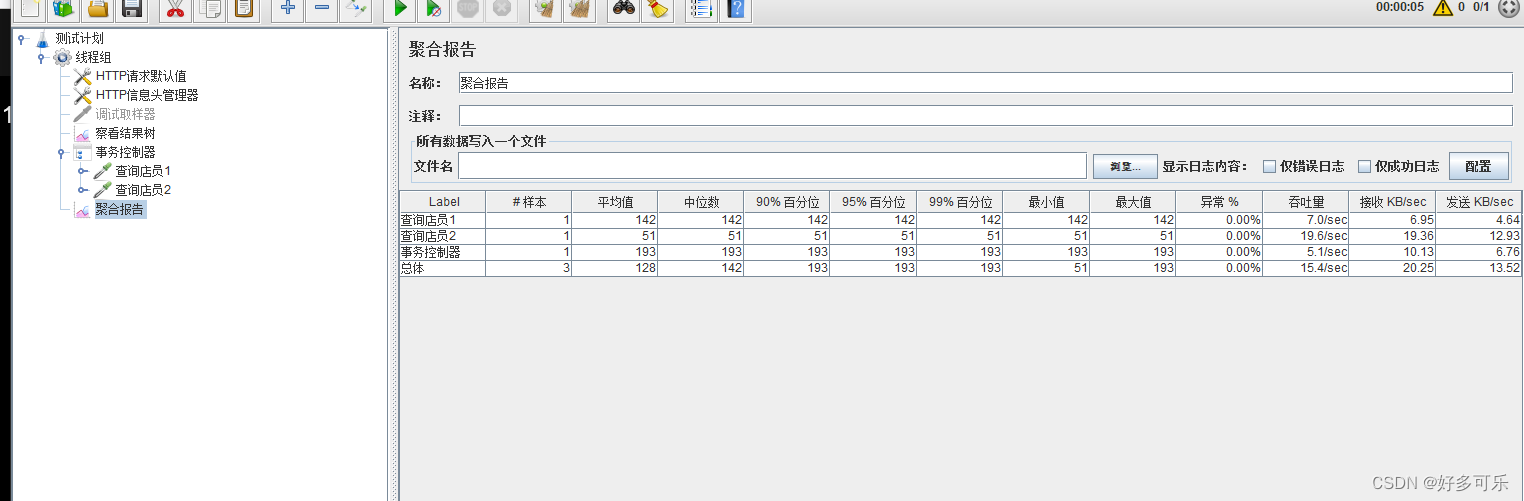Screen dimensions: 1524x501
Task: Open the Templates toolbar icon
Action: tap(64, 10)
